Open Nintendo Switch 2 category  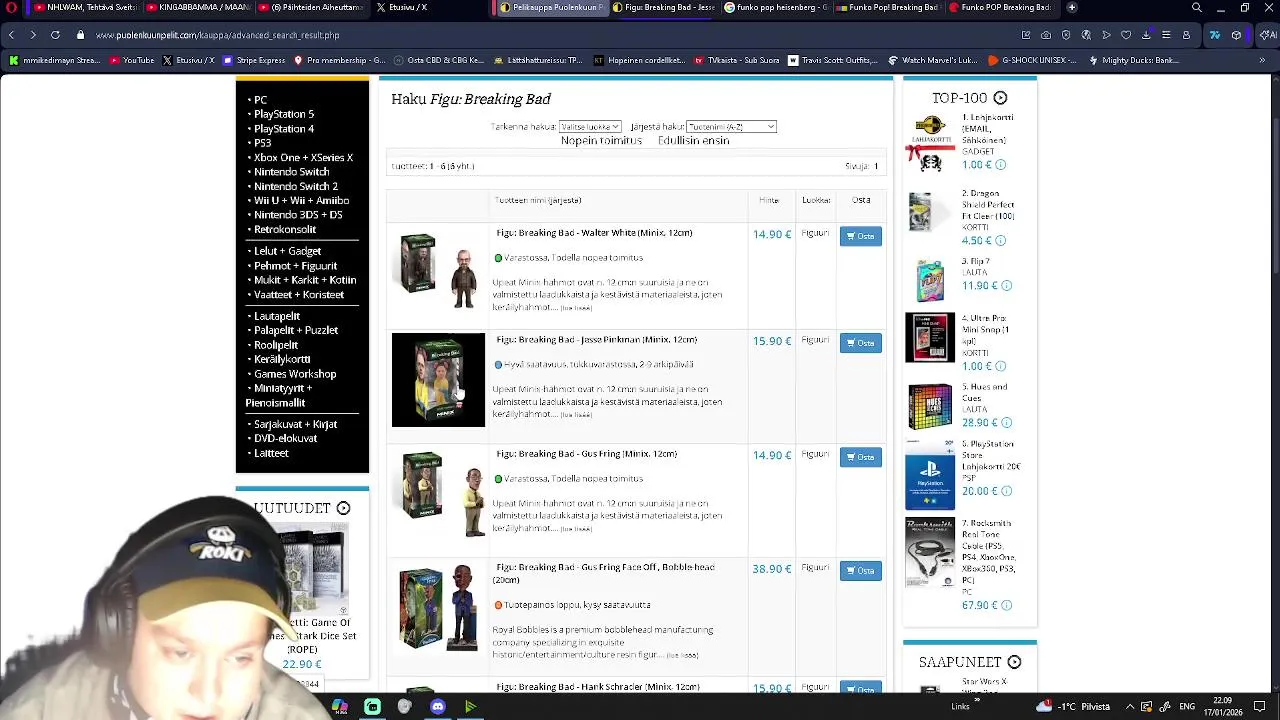point(296,186)
